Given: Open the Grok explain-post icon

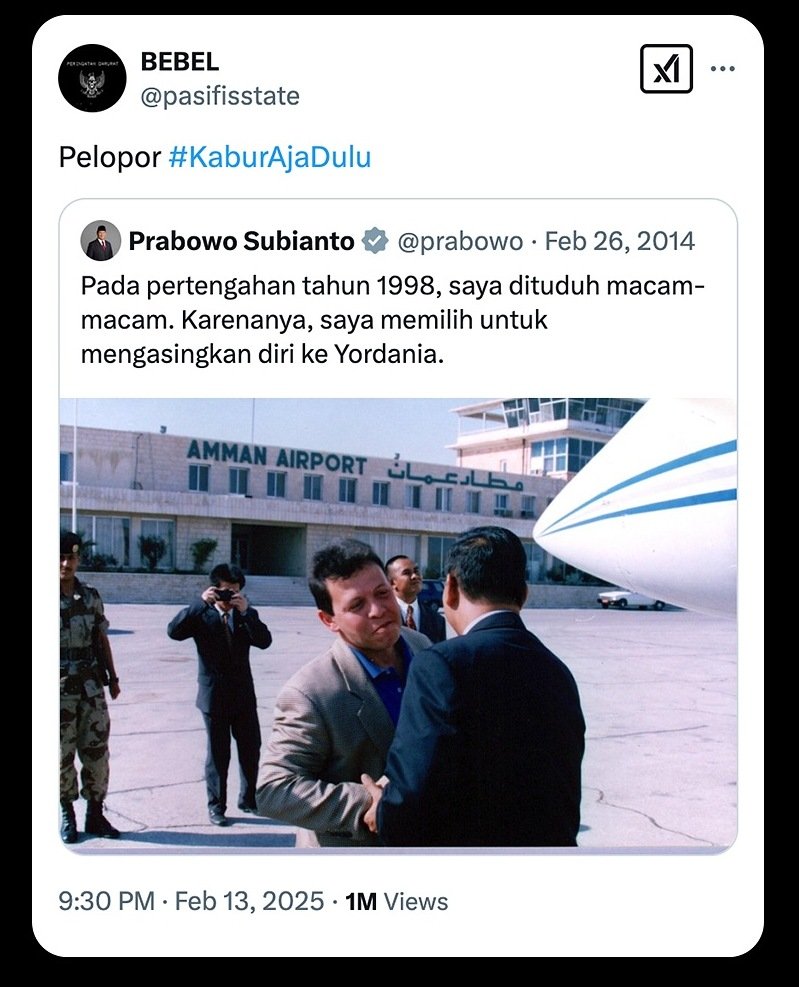Looking at the screenshot, I should [x=666, y=69].
